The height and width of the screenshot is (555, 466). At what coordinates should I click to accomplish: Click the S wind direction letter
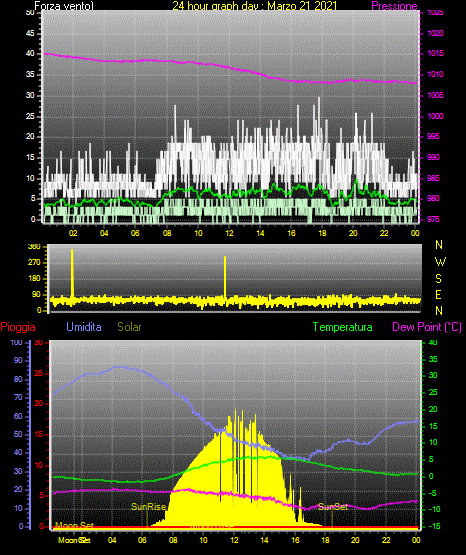tap(438, 279)
